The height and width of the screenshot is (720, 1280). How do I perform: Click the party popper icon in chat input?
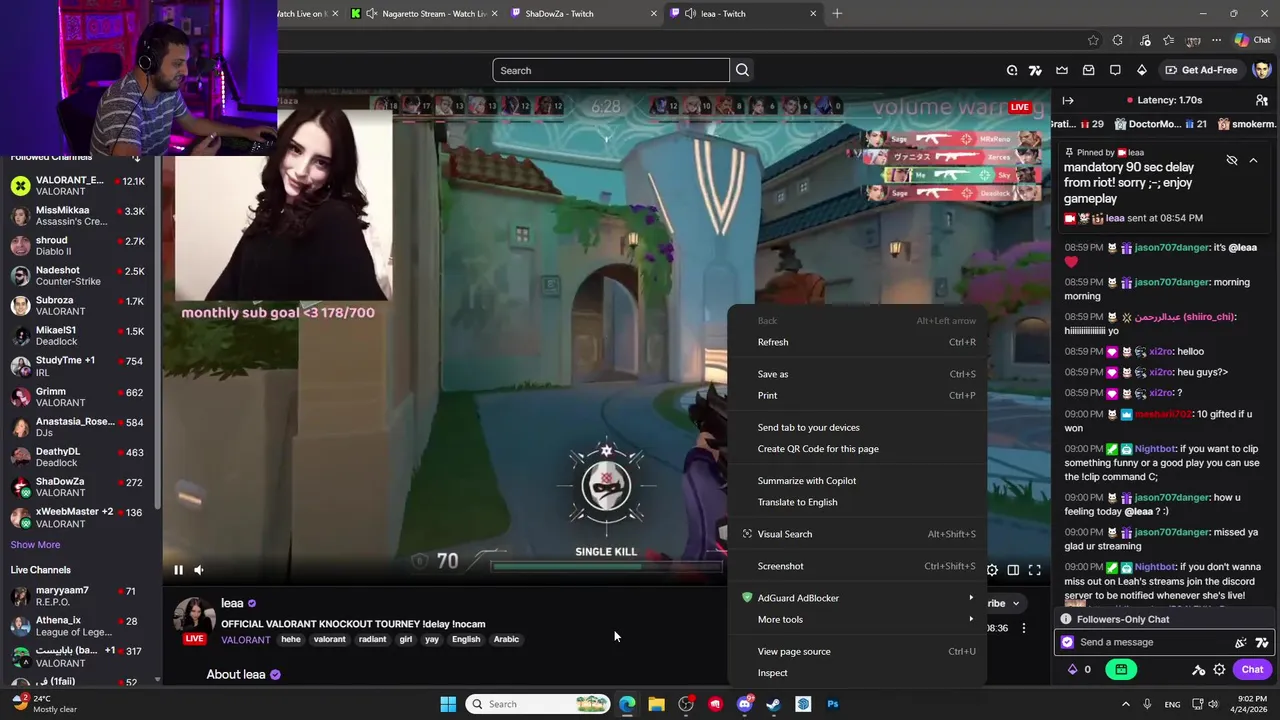[x=1241, y=642]
